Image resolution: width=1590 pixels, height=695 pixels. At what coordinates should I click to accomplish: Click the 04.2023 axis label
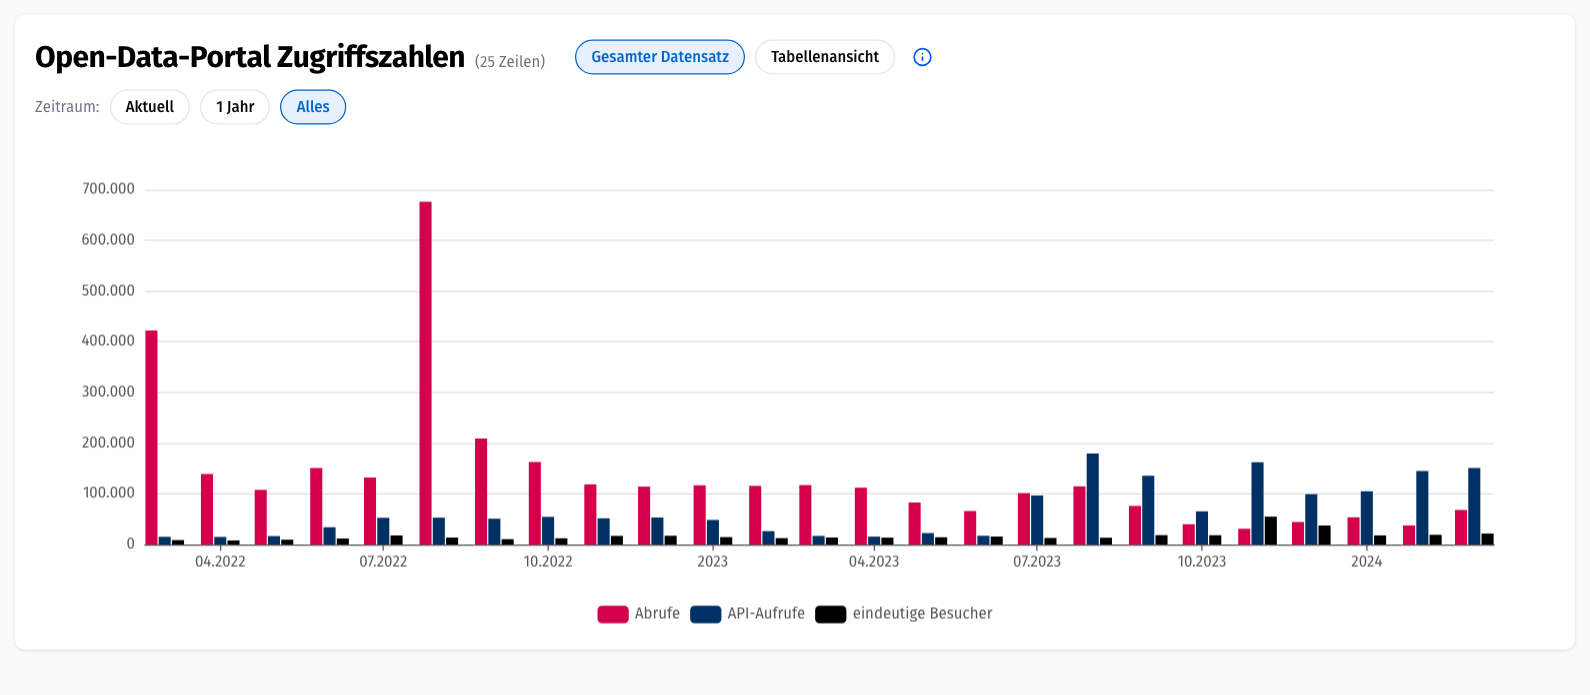(x=874, y=562)
